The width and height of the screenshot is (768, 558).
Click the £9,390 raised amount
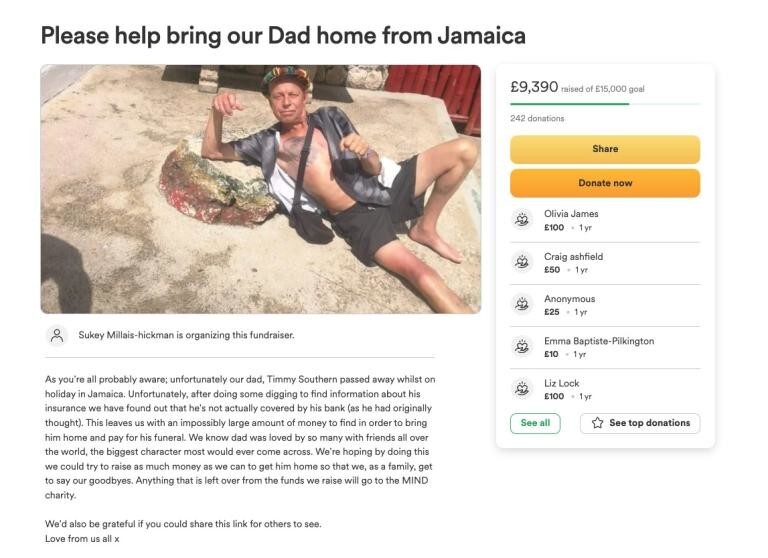[x=534, y=87]
